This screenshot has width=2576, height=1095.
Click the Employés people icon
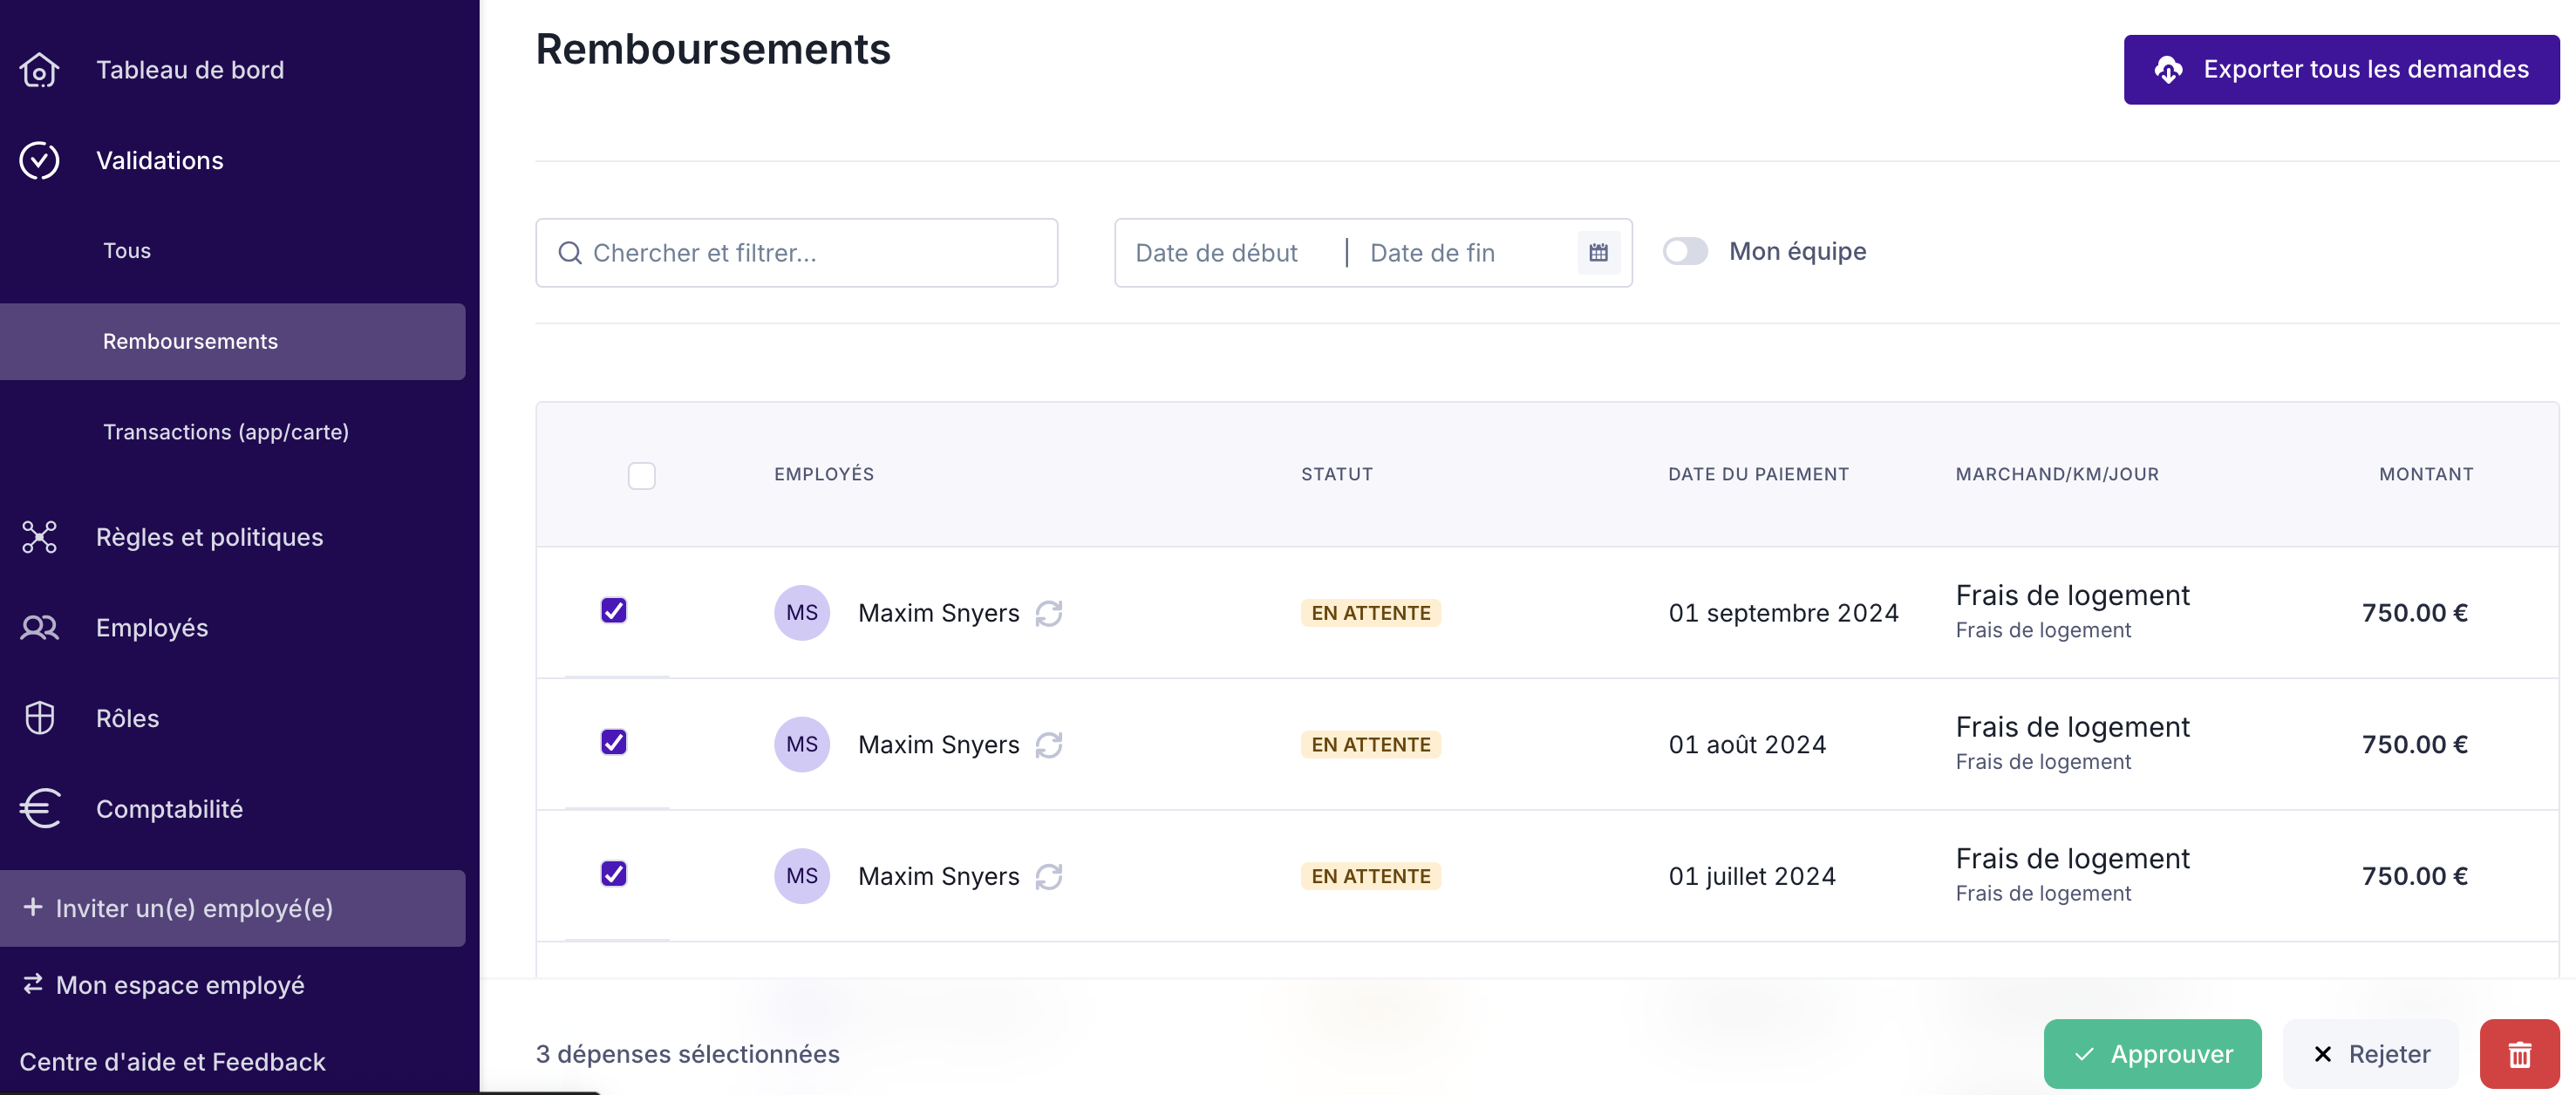click(39, 628)
